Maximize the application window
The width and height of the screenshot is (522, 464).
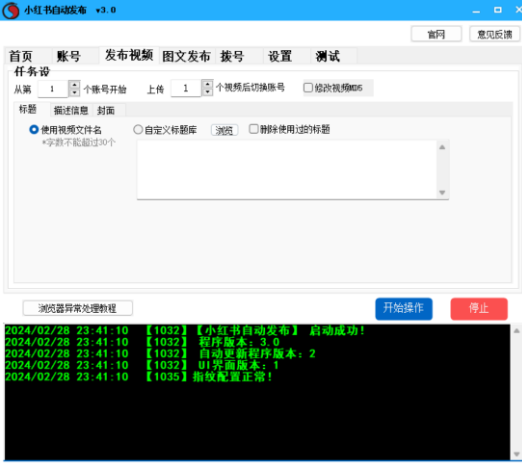[x=498, y=10]
